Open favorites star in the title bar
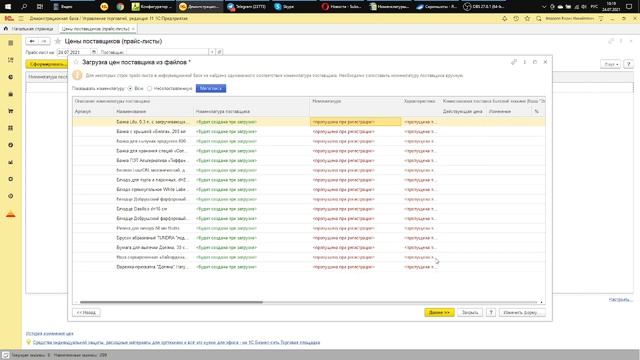The height and width of the screenshot is (360, 640). coord(527,19)
